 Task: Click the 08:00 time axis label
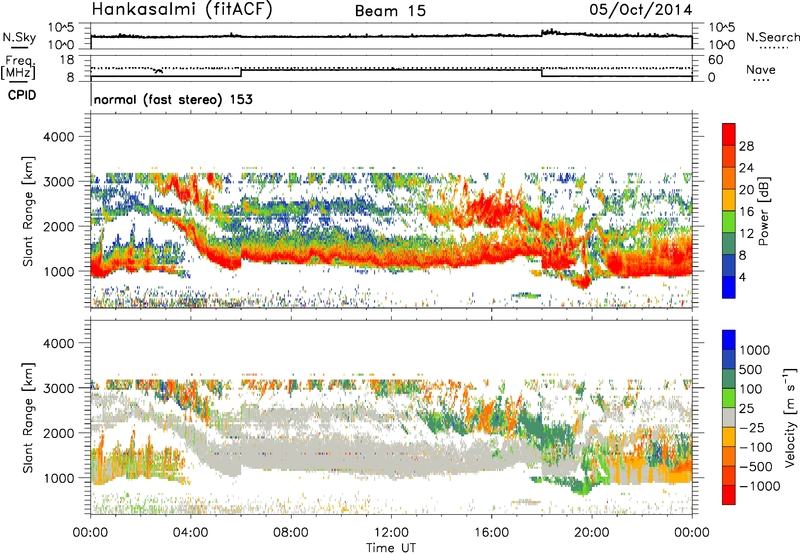click(291, 533)
